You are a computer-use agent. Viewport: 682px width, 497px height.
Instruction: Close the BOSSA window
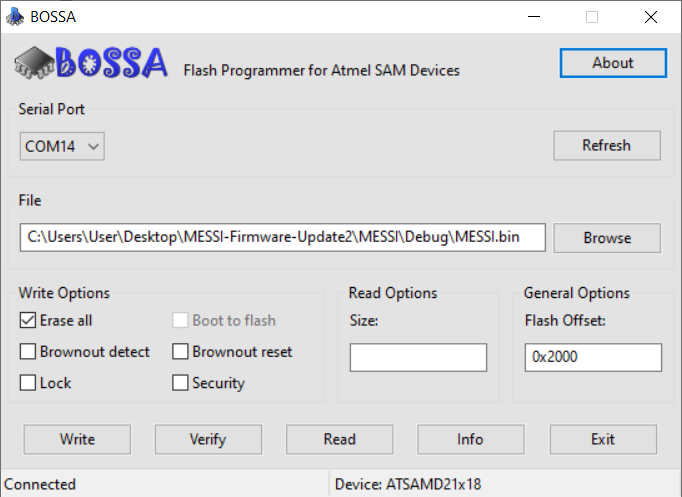coord(651,17)
